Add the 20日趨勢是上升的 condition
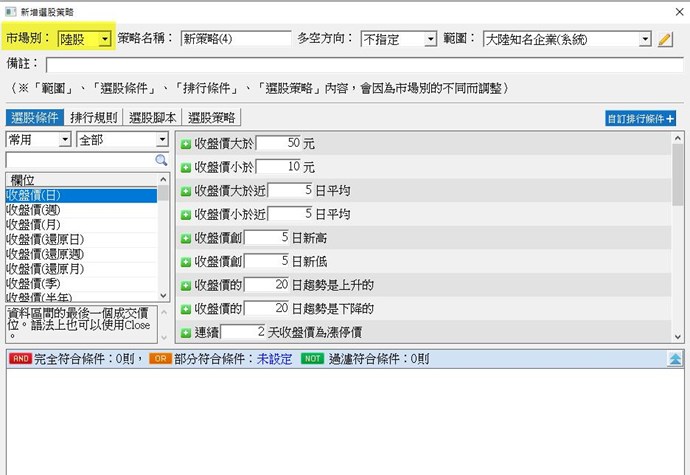690x475 pixels. coord(186,285)
